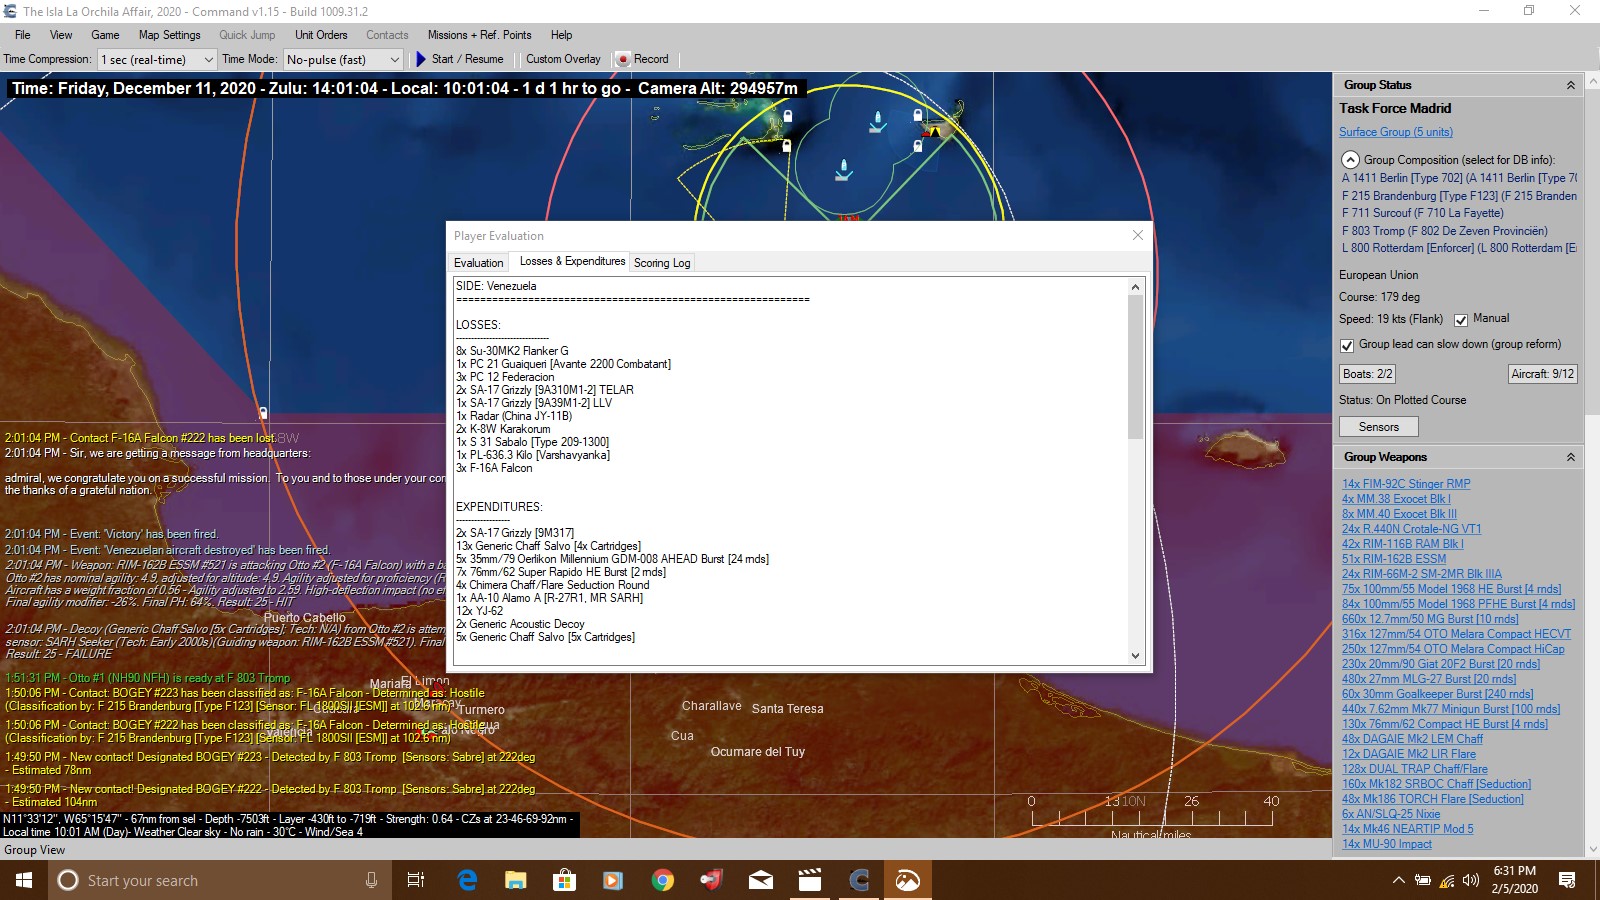This screenshot has width=1600, height=900.
Task: Open the network status icon in tray
Action: [1446, 880]
